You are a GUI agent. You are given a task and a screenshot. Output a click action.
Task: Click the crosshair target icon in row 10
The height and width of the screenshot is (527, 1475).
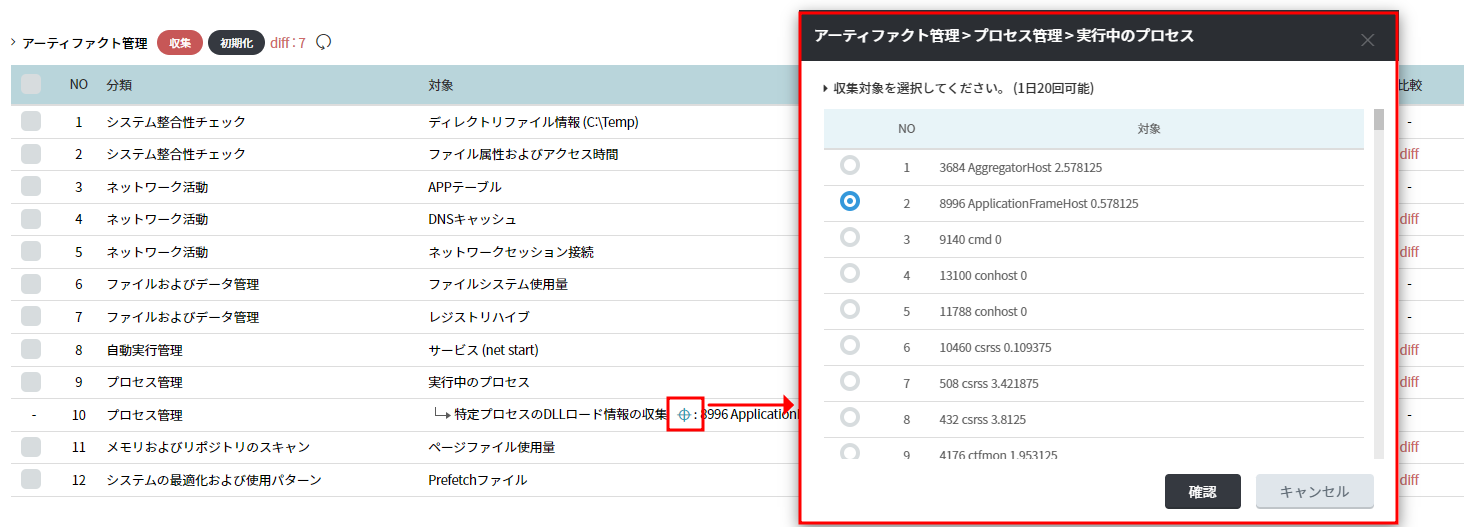(x=684, y=414)
